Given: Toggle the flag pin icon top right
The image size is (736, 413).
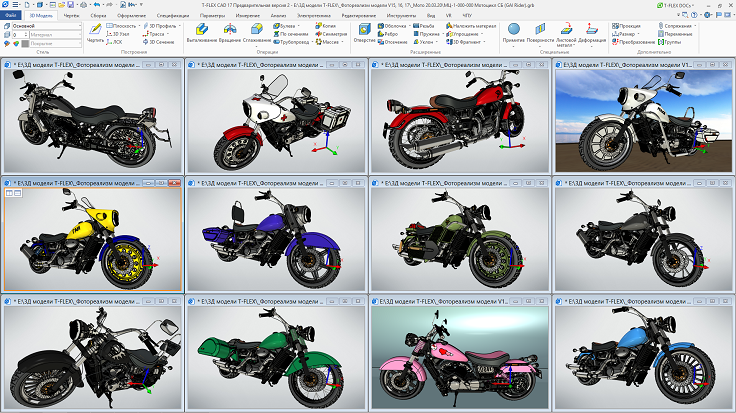Looking at the screenshot, I should tap(719, 15).
